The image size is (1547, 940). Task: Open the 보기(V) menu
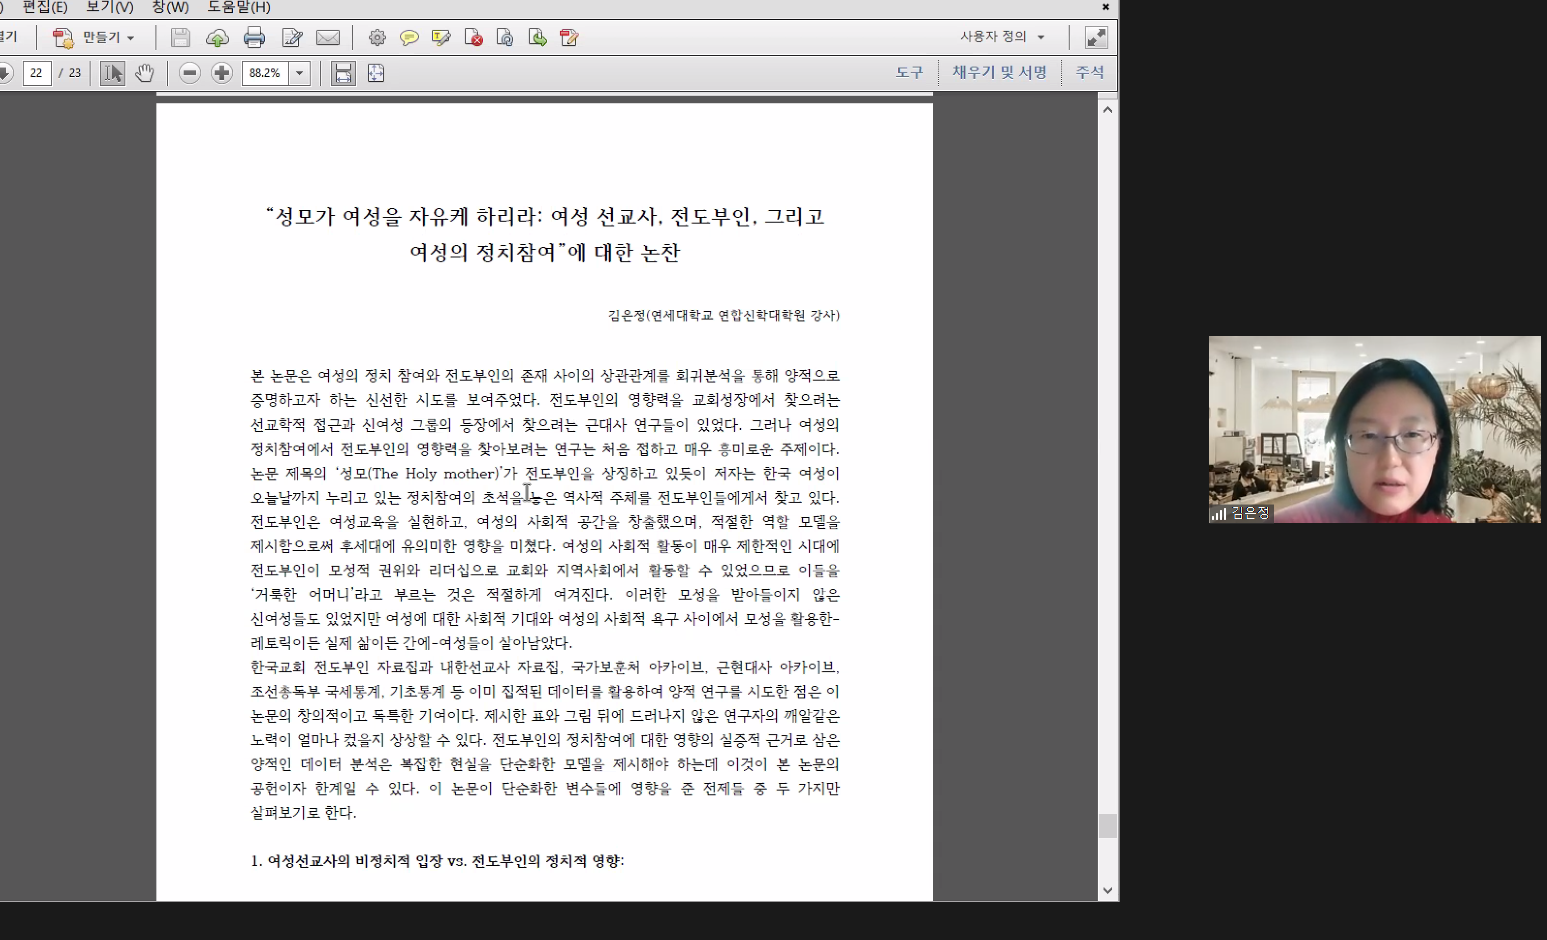click(x=109, y=7)
